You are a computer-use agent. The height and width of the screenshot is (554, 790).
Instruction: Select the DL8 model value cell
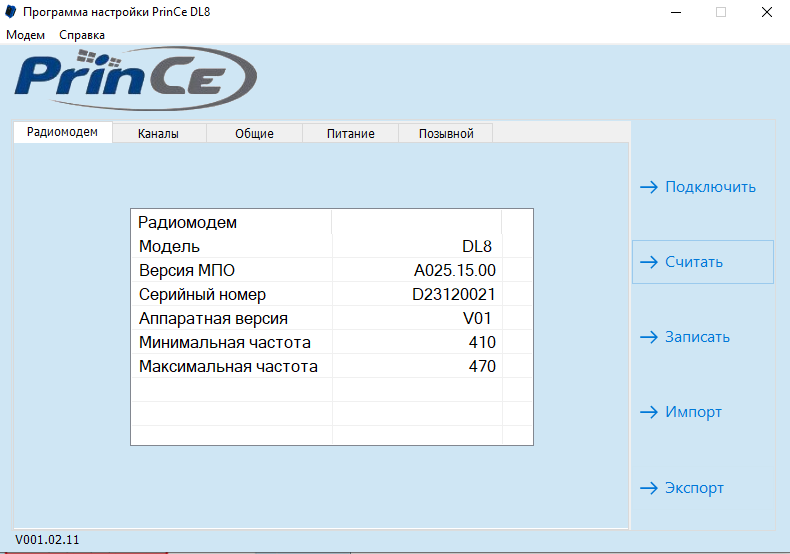pyautogui.click(x=417, y=246)
